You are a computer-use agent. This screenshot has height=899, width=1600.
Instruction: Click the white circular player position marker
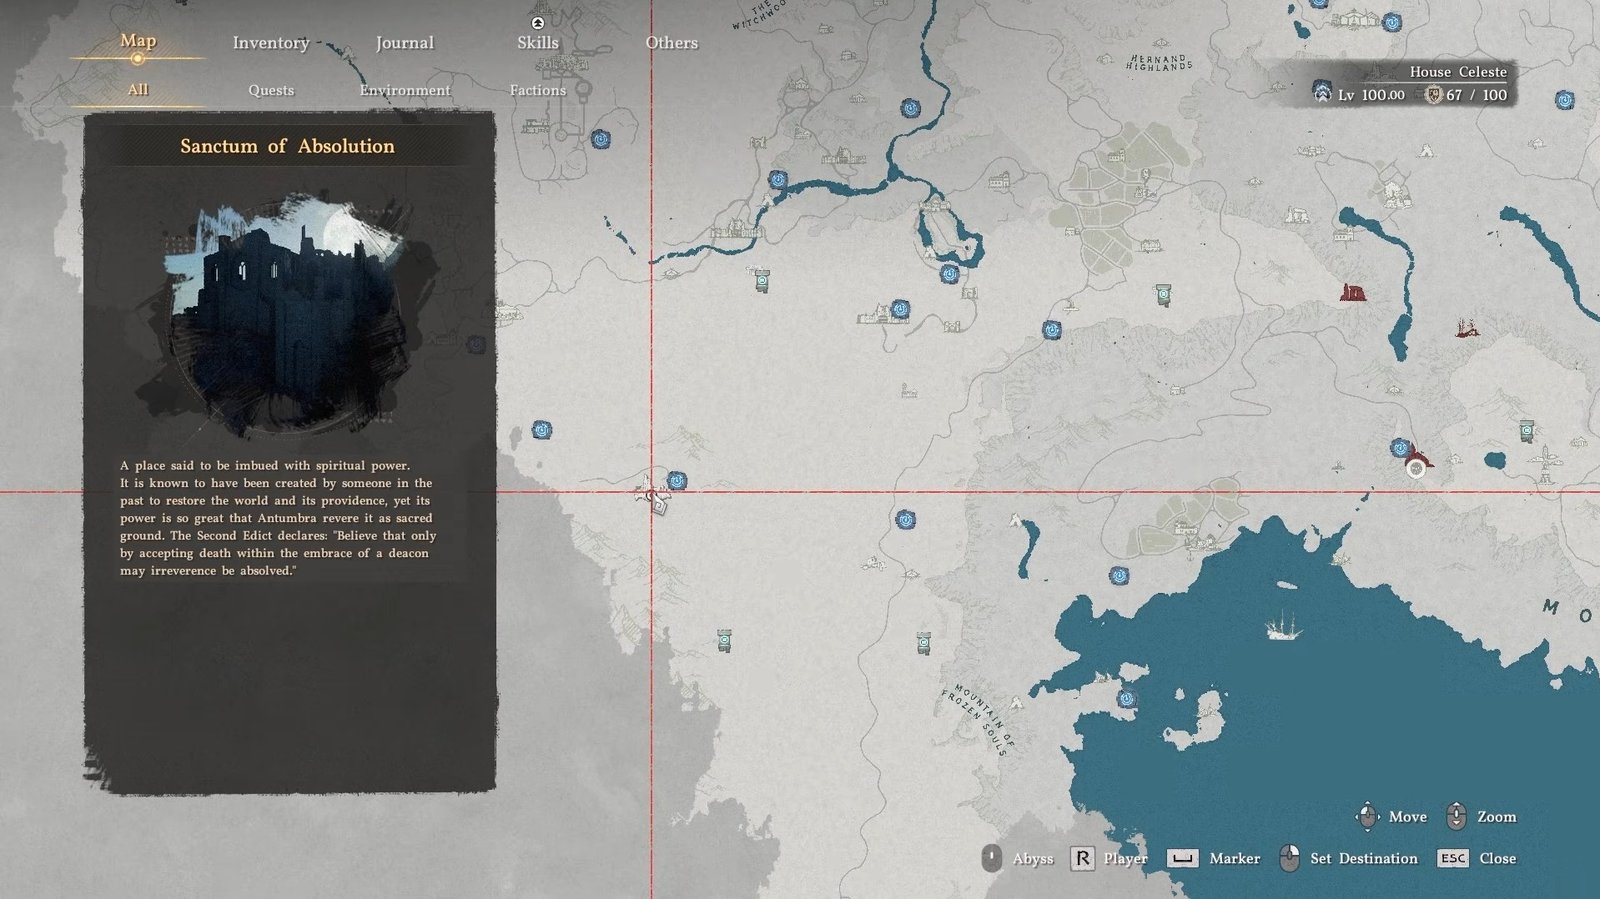click(x=1415, y=468)
